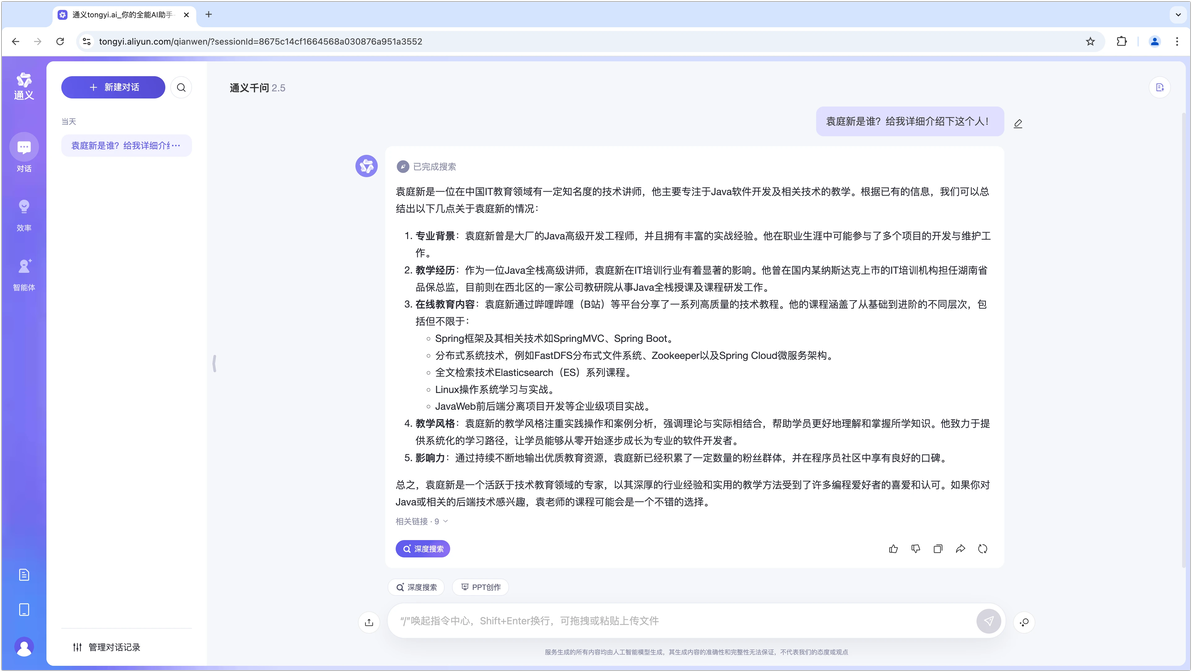The image size is (1192, 672).
Task: Click the 通义千问 2.5 model title
Action: pyautogui.click(x=258, y=88)
